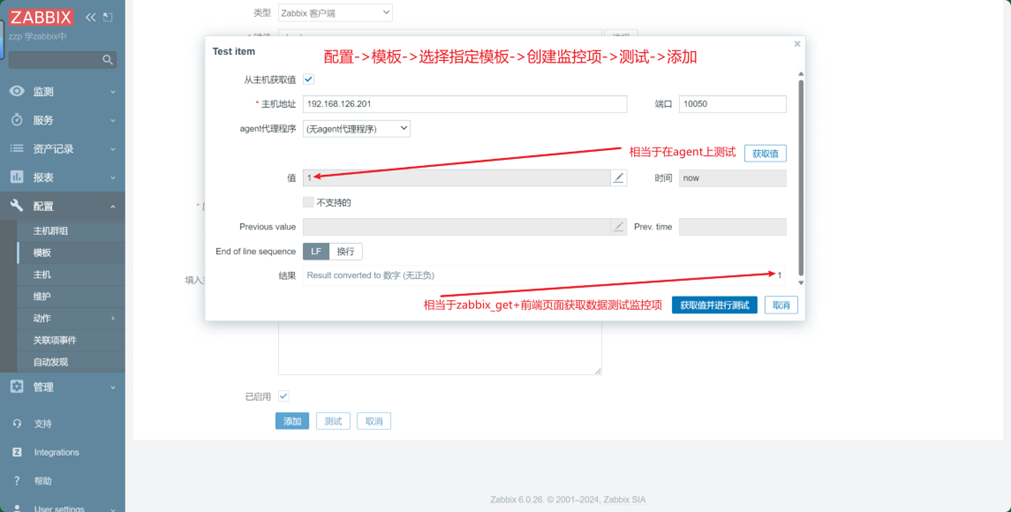Select the LF end of line option

click(x=316, y=251)
